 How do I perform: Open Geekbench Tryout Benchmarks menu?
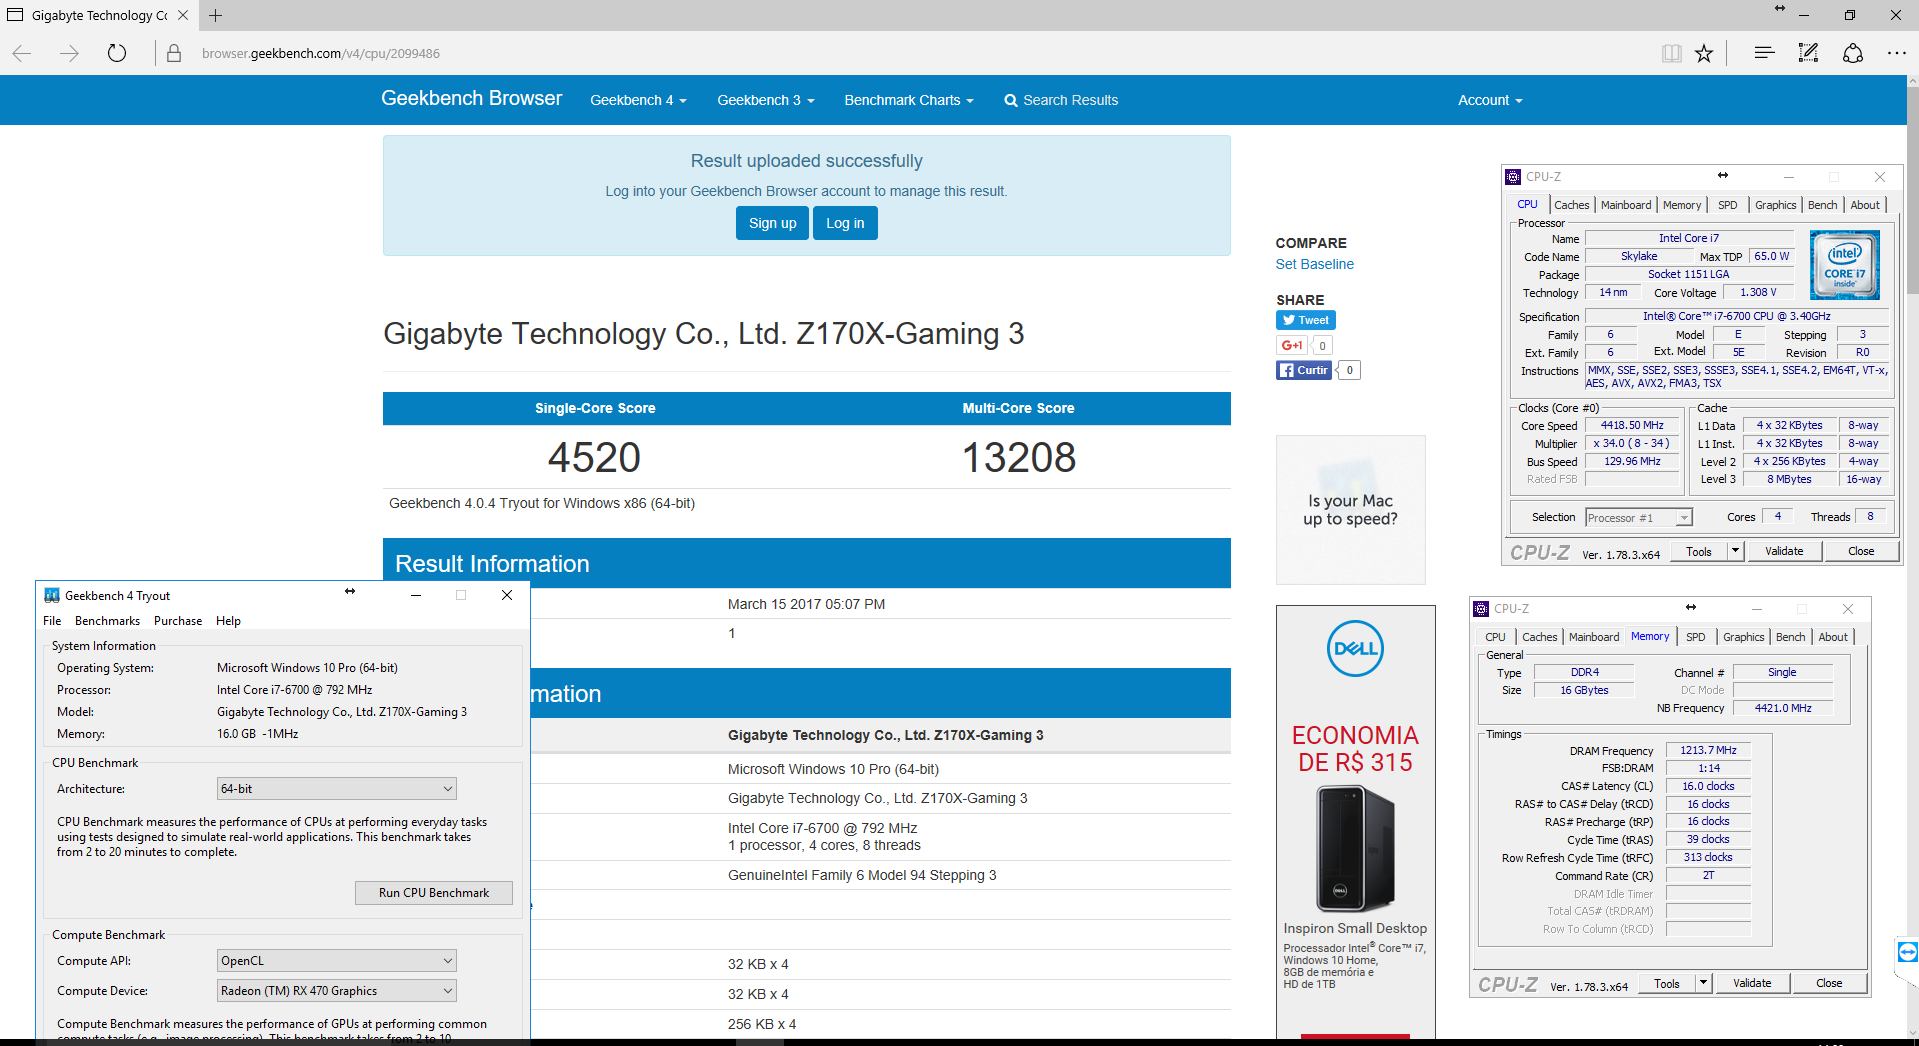[107, 621]
